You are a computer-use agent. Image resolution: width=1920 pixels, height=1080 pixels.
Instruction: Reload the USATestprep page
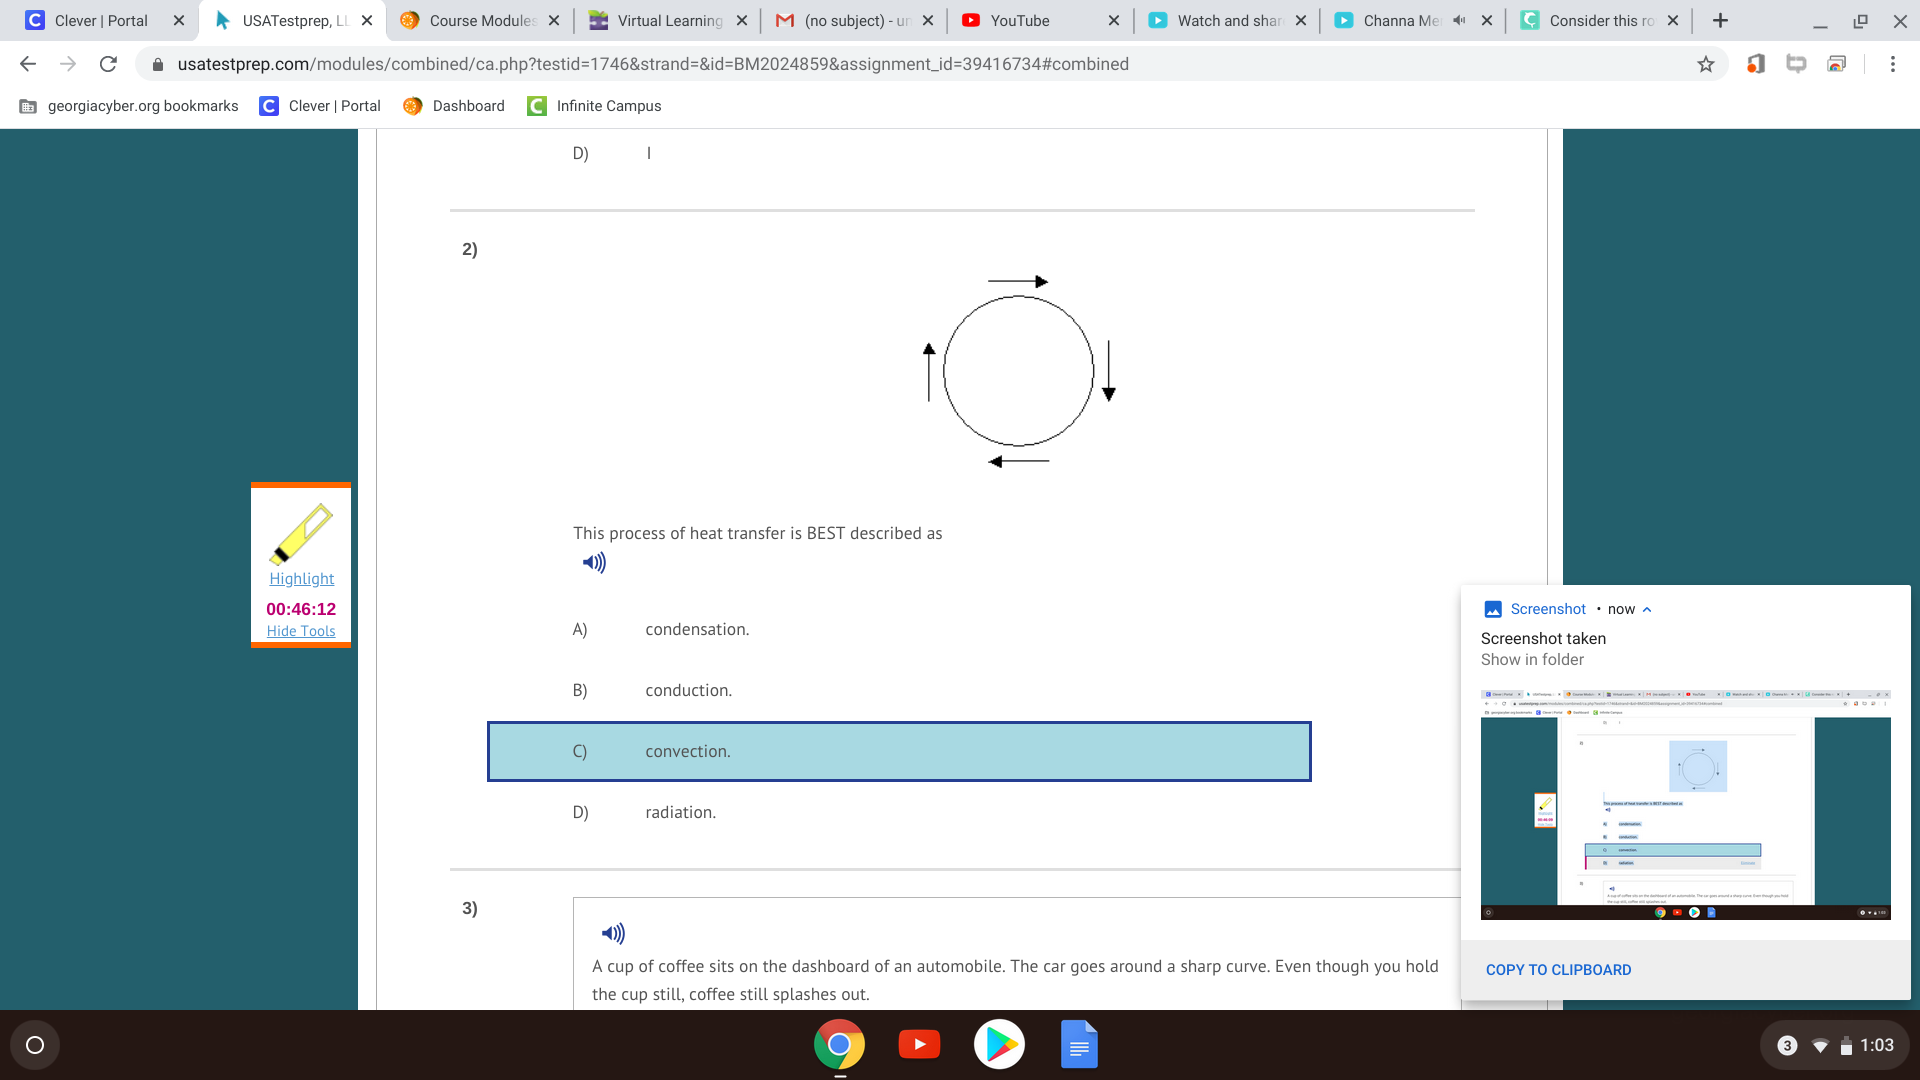coord(108,64)
